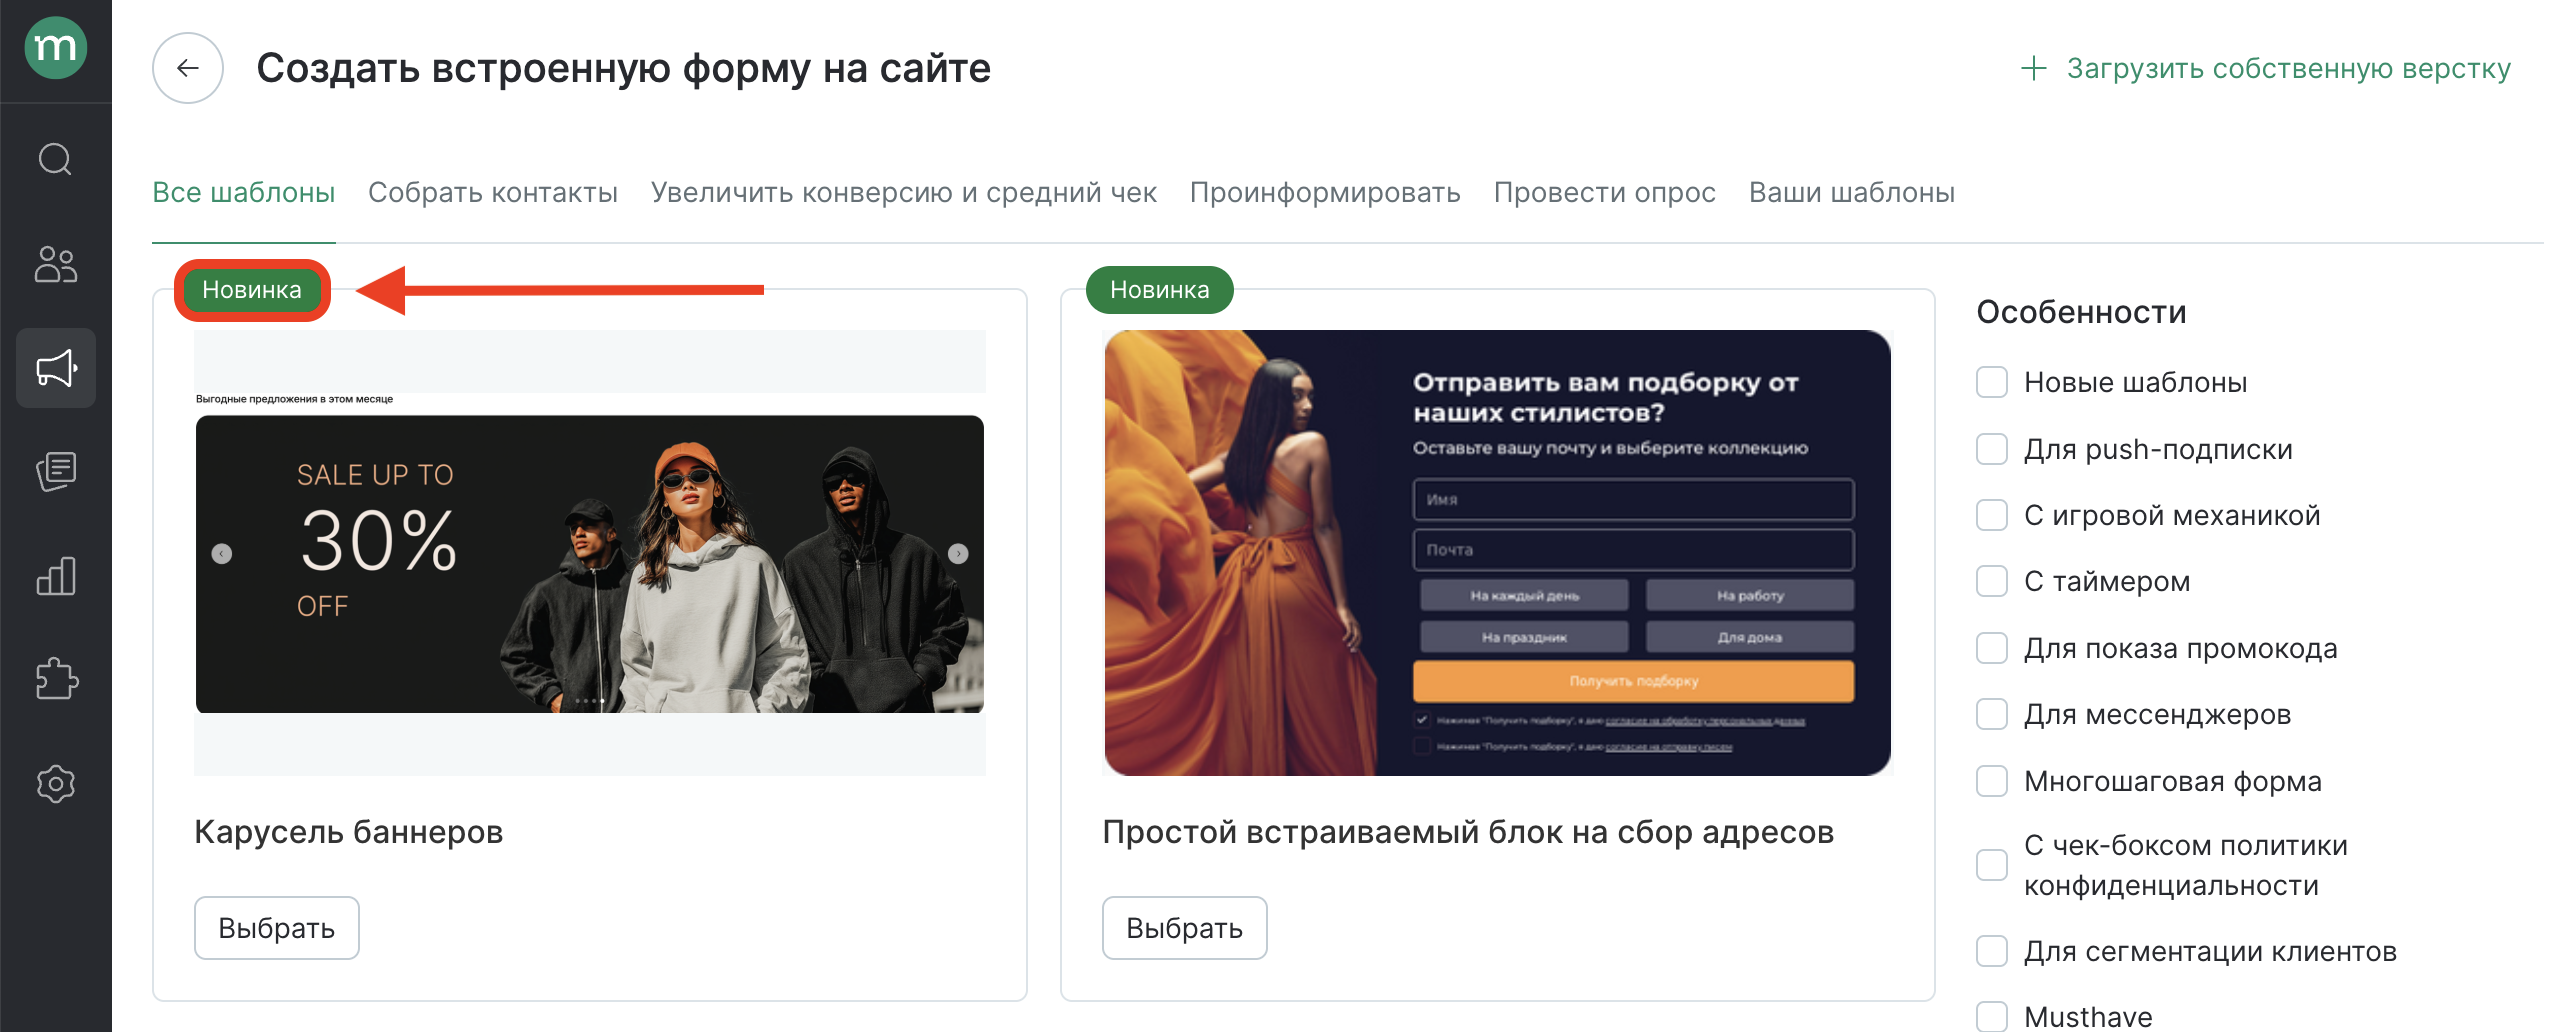The width and height of the screenshot is (2572, 1032).
Task: Open settings via the gear icon
Action: 55,784
